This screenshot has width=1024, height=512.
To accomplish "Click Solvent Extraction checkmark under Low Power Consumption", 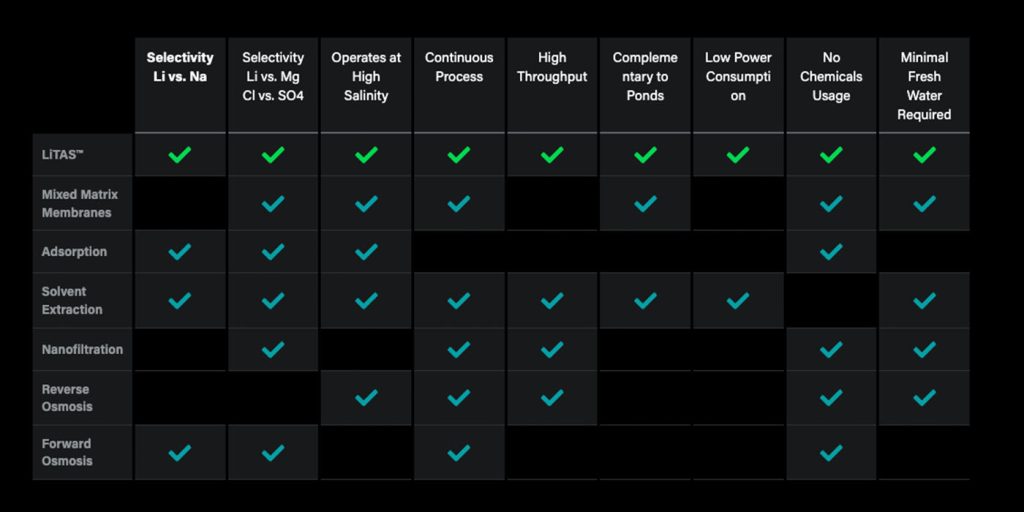I will 738,300.
